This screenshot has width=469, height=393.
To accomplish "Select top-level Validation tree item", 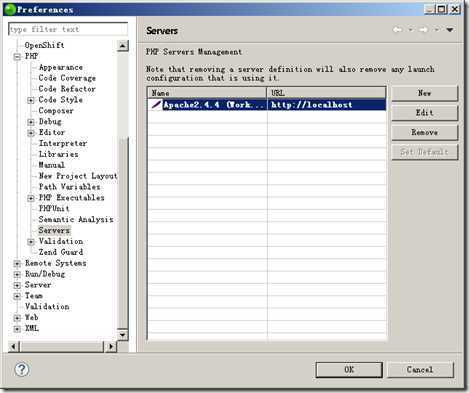I will pyautogui.click(x=47, y=307).
